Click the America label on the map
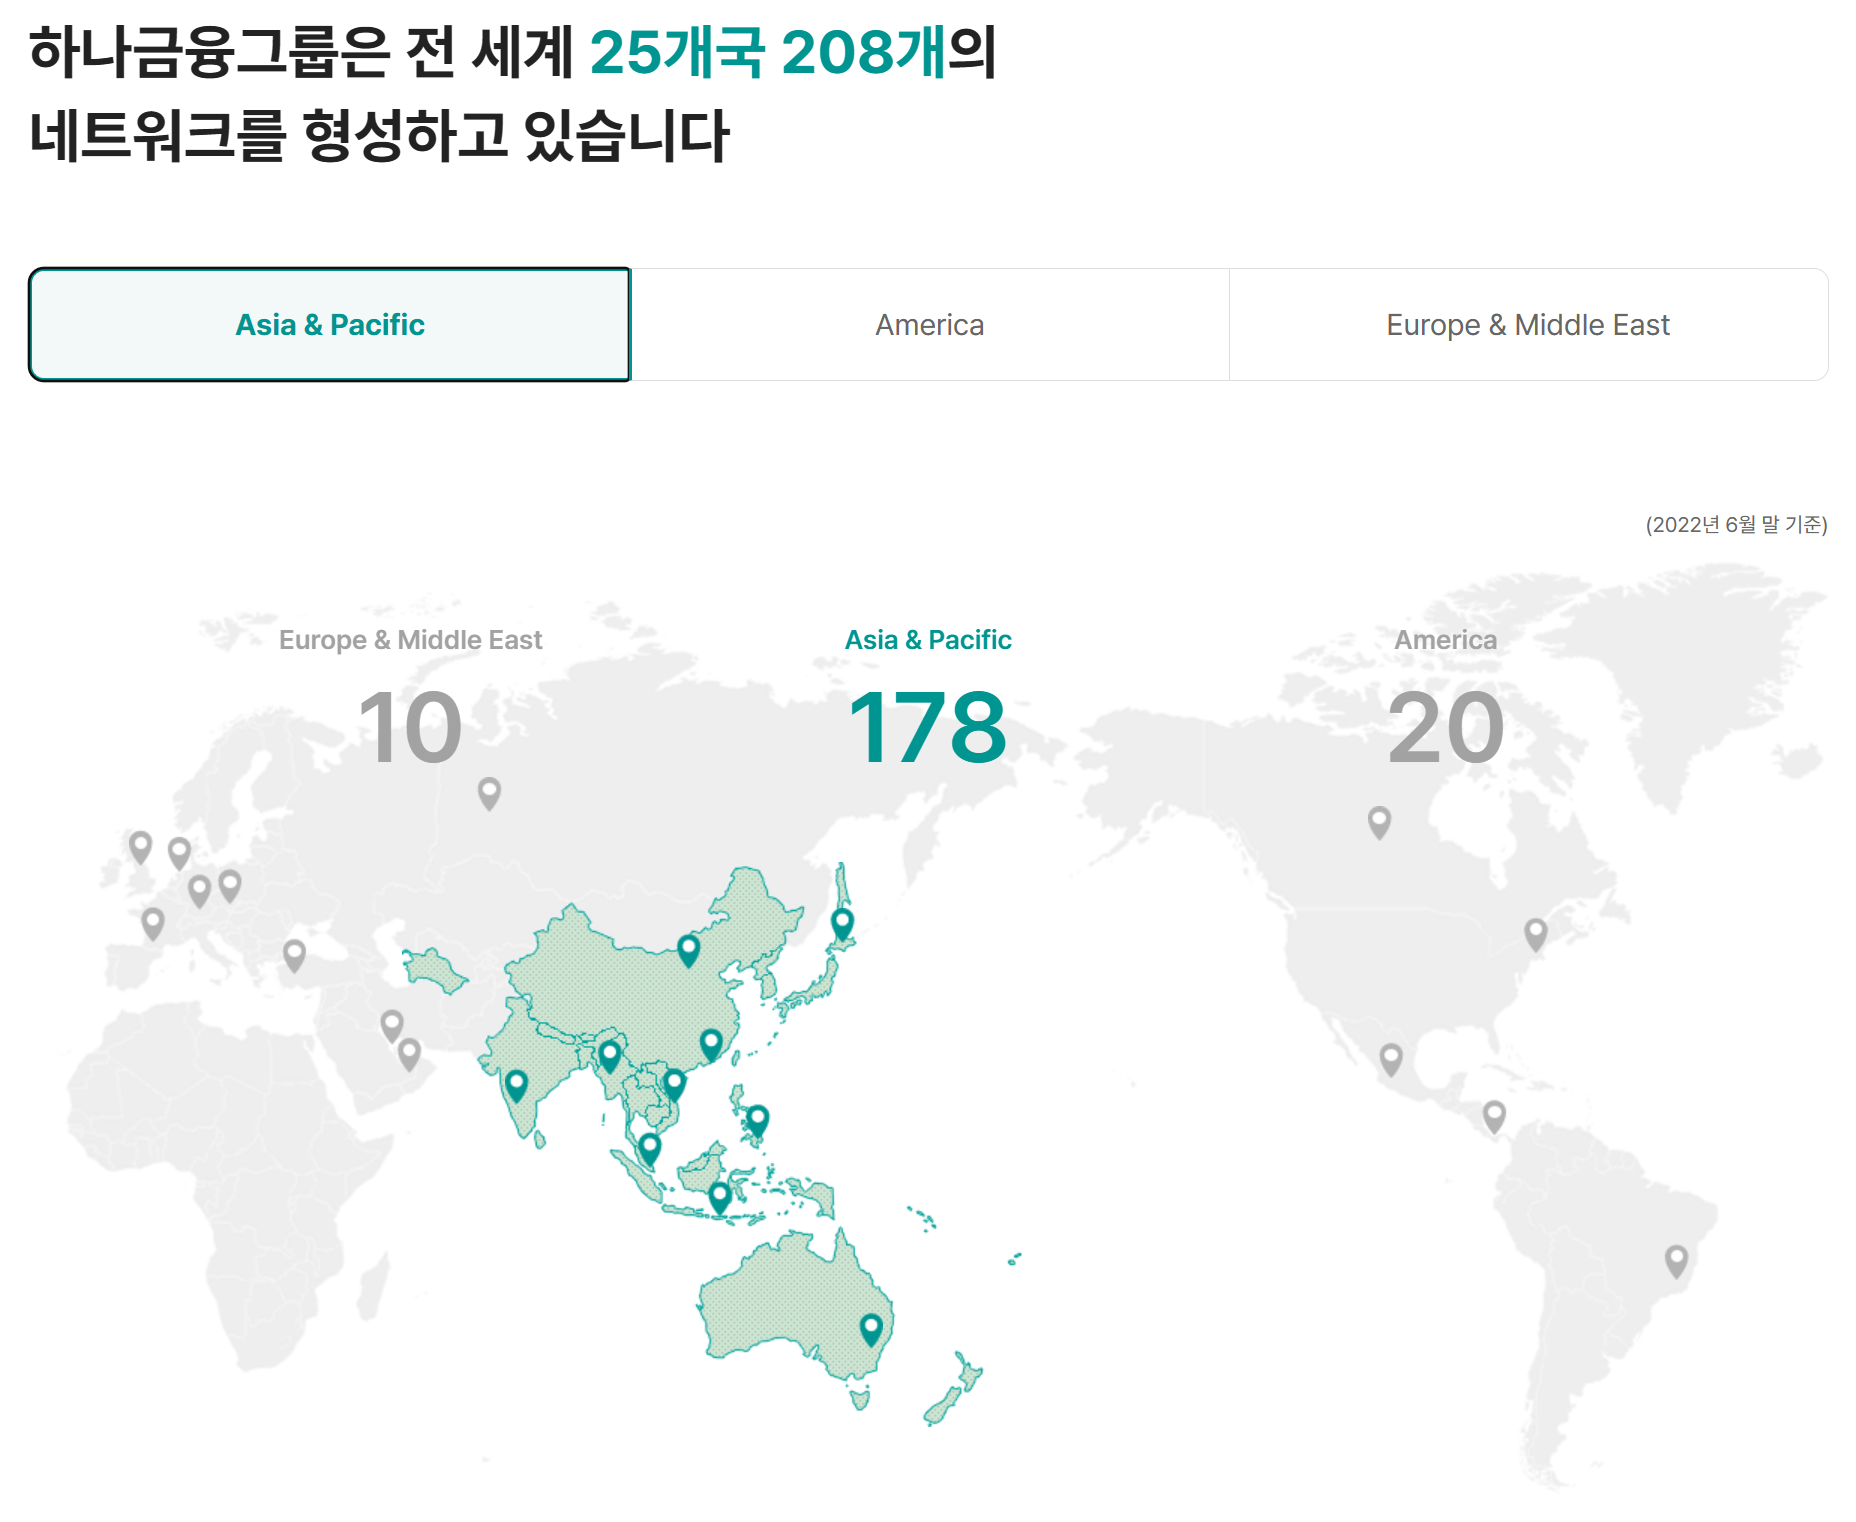Viewport: 1856px width, 1522px height. coord(1446,640)
